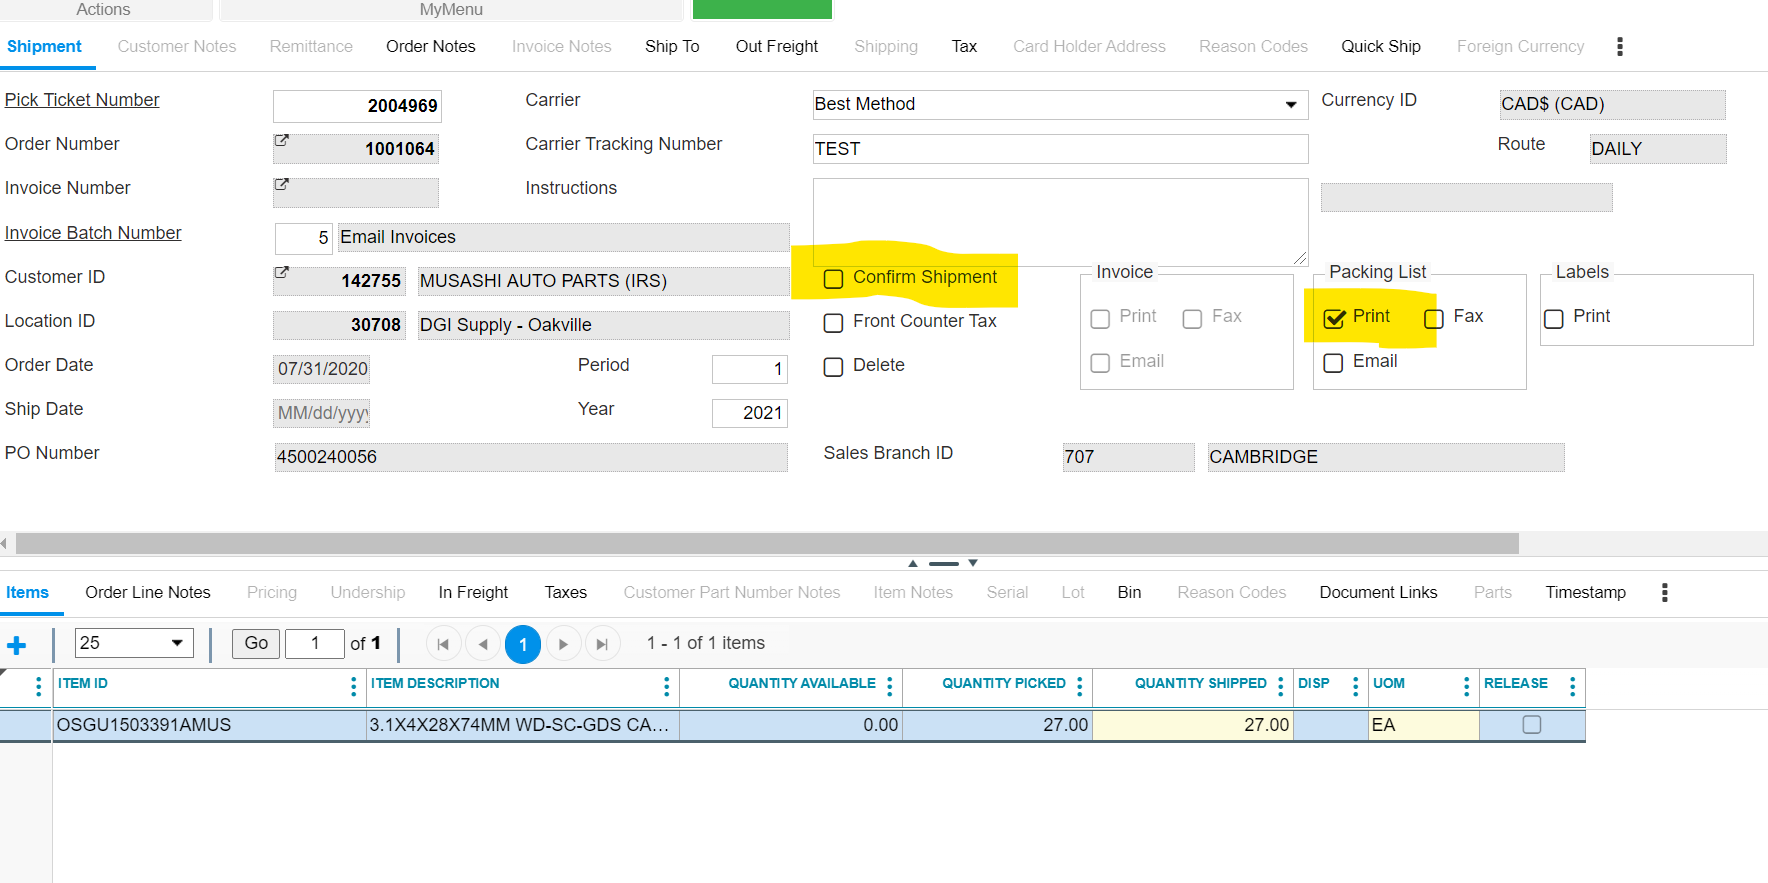Open the shipment tabs overflow menu
1768x883 pixels.
pos(1619,47)
